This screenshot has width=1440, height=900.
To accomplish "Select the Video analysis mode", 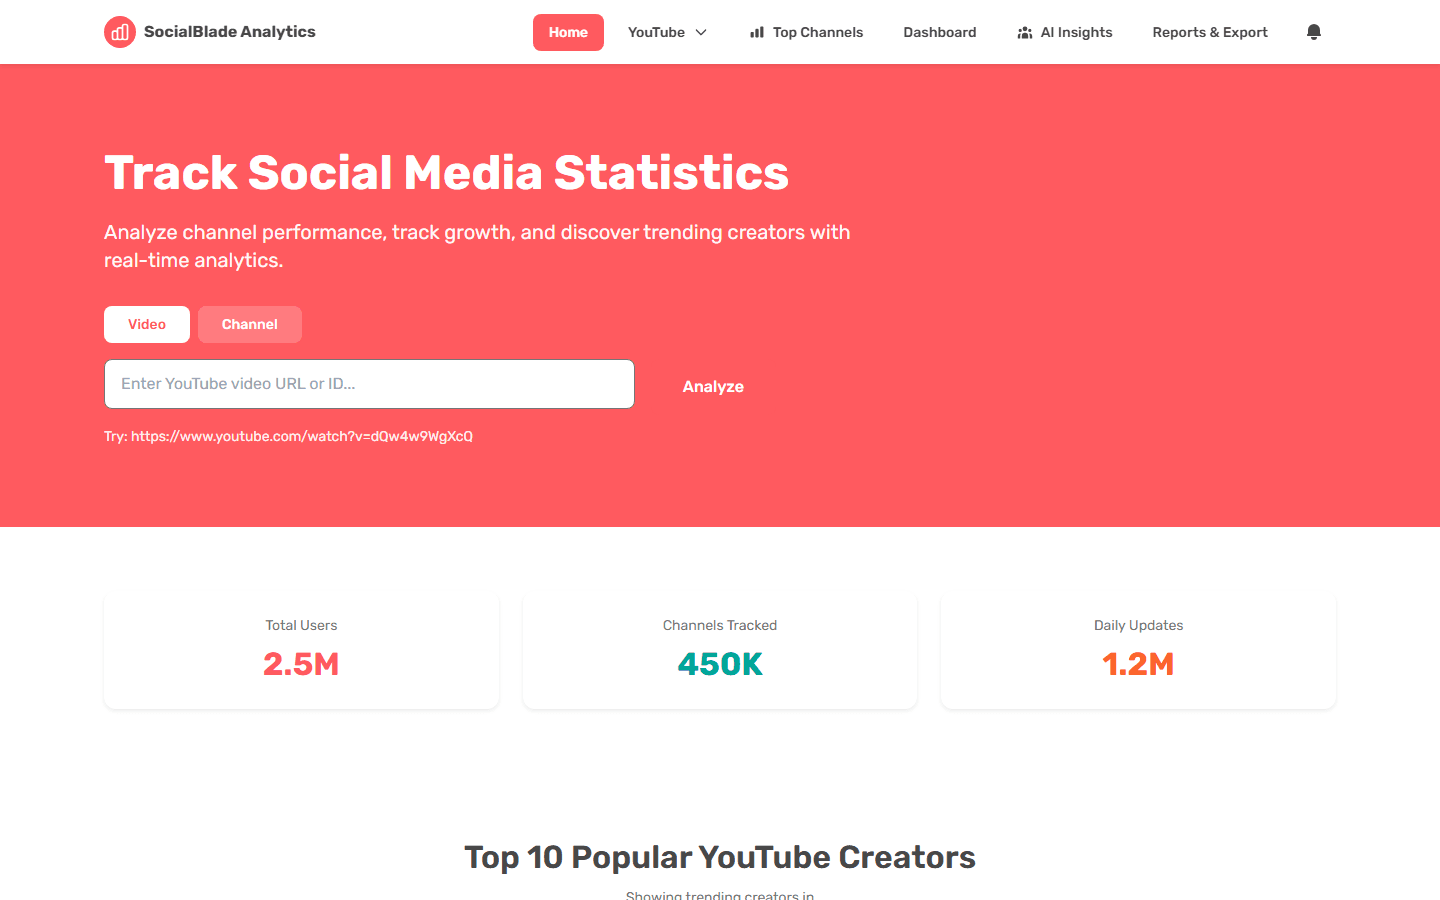I will pyautogui.click(x=146, y=324).
